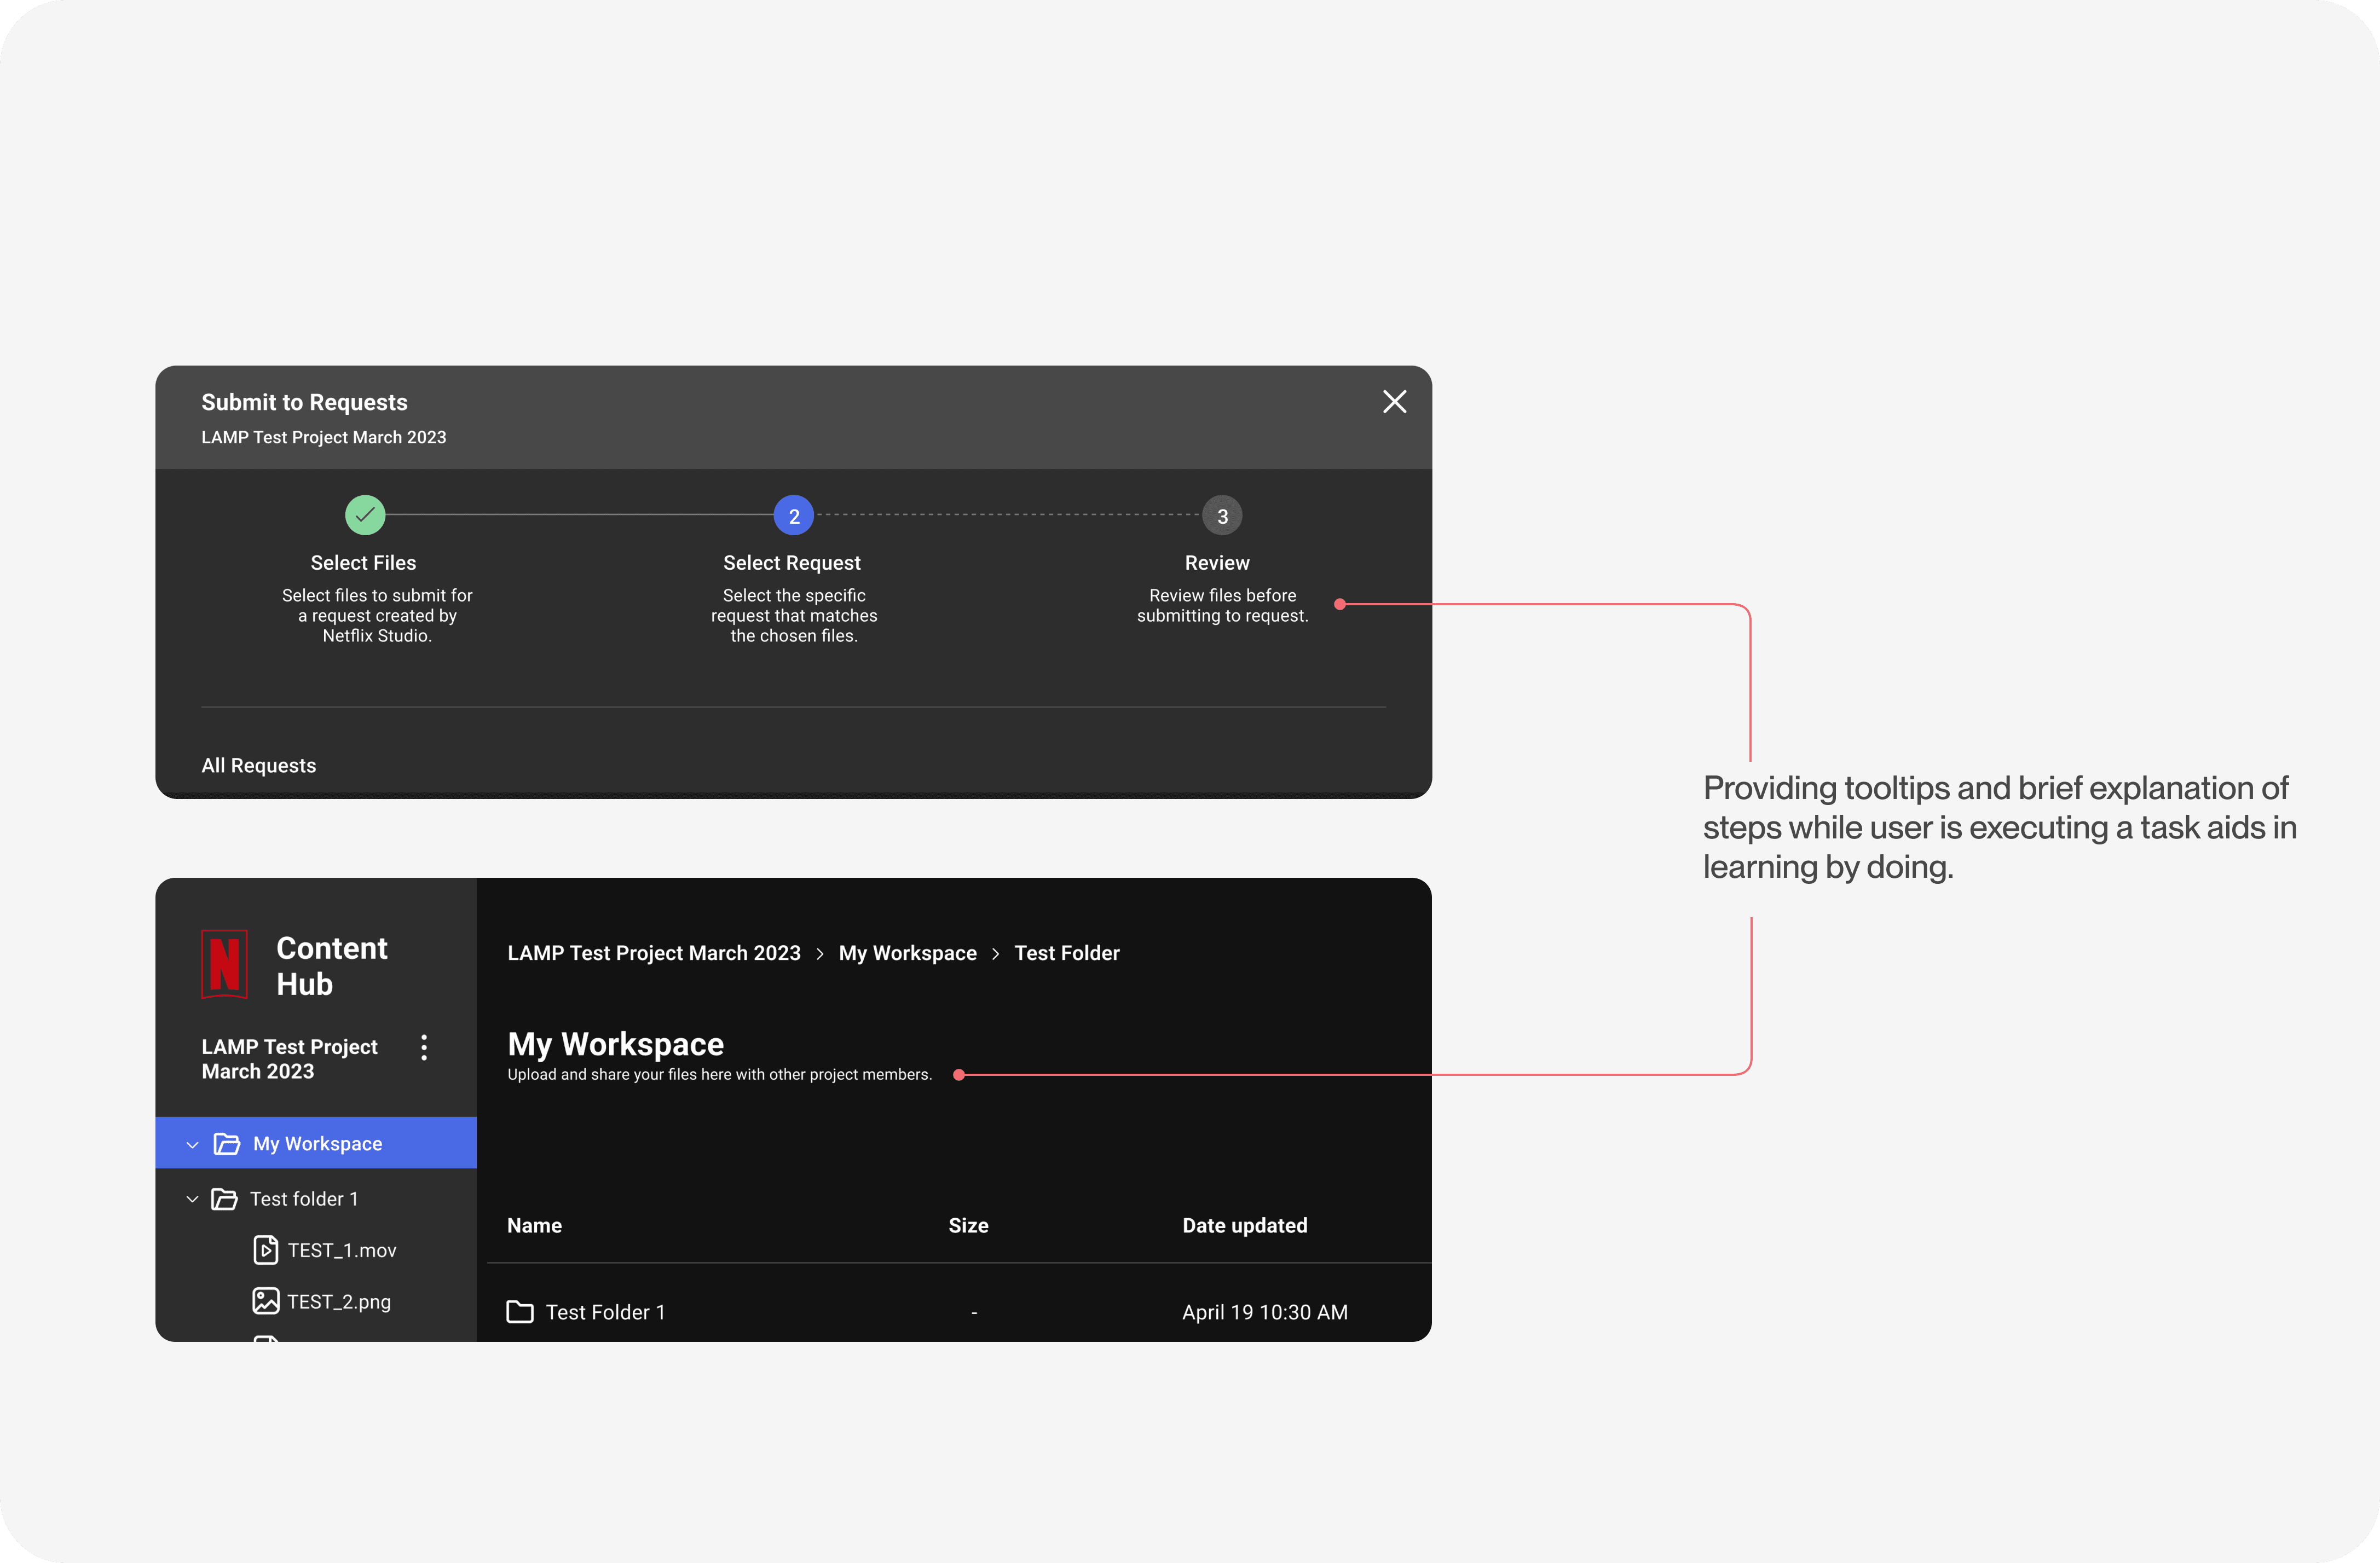This screenshot has width=2380, height=1563.
Task: Click the TEST_1.mov video file icon
Action: coord(265,1250)
